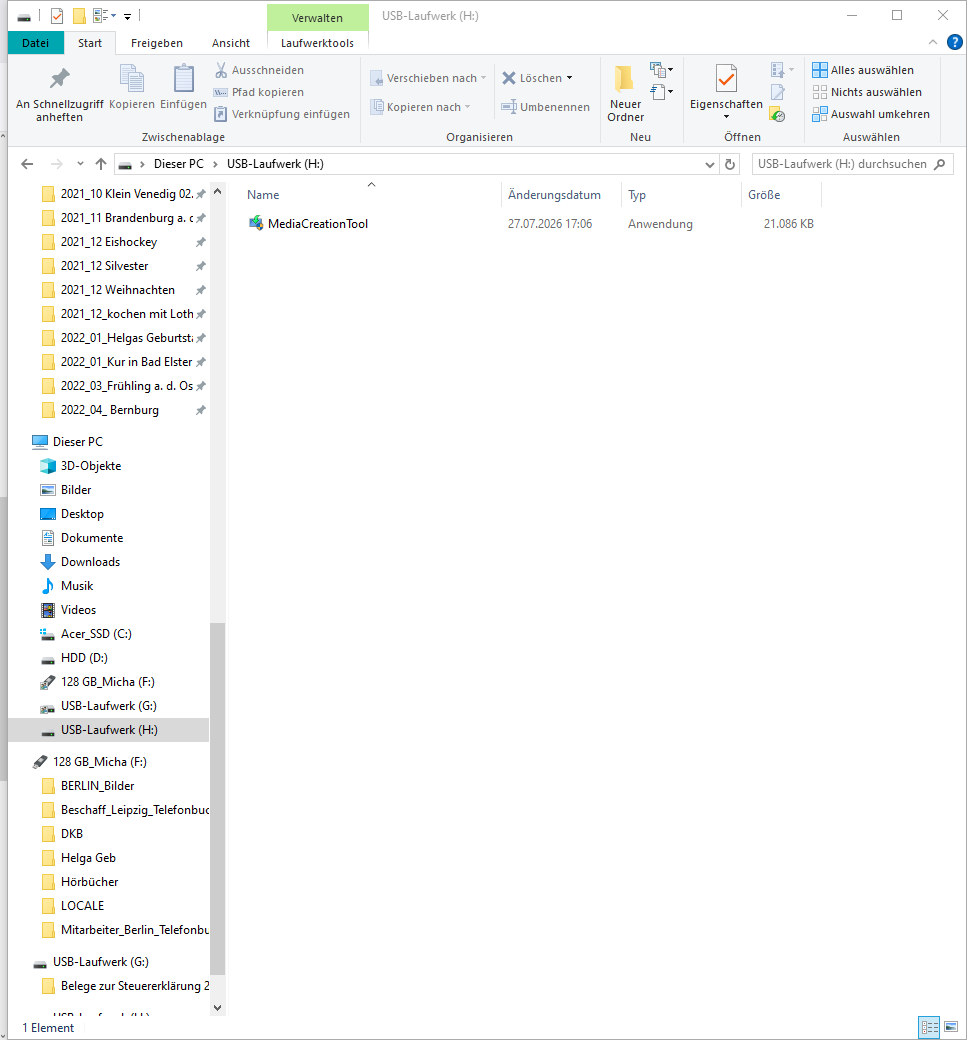This screenshot has width=967, height=1040.
Task: Customize quick access toolbar dropdown
Action: point(127,17)
